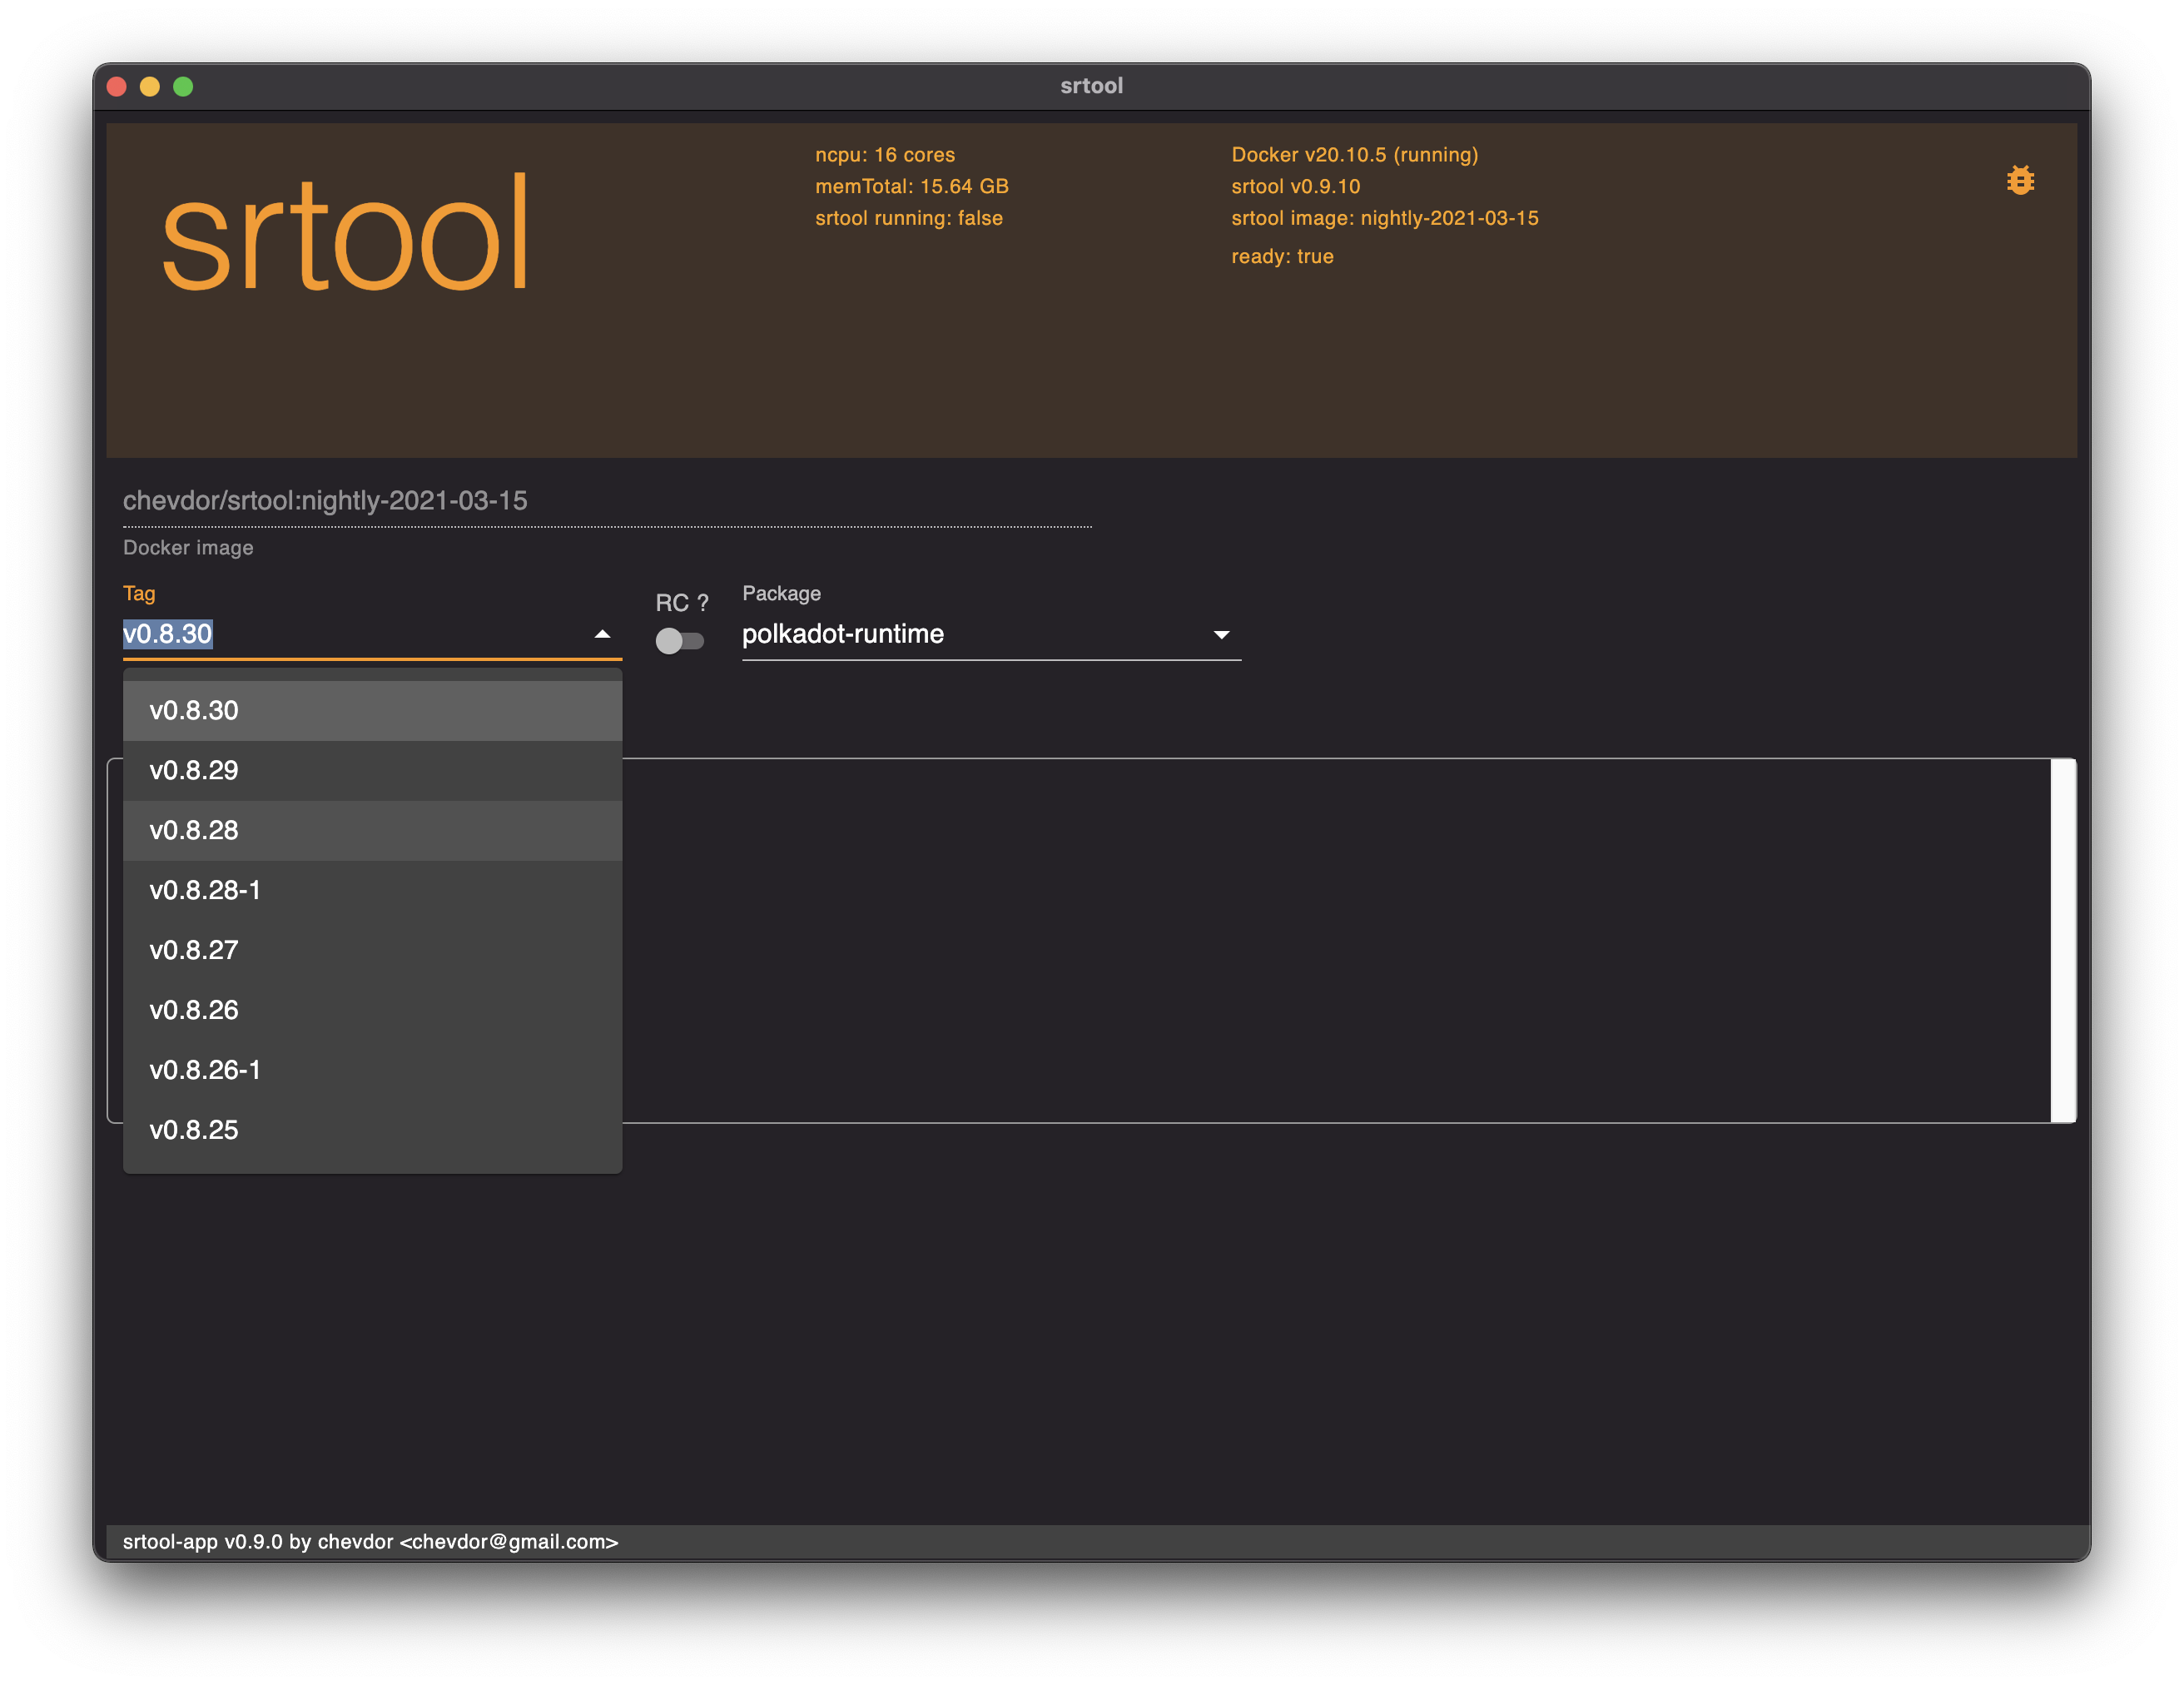Click the 'ncpu: 16 cores' status text
Viewport: 2184px width, 1685px height.
885,155
